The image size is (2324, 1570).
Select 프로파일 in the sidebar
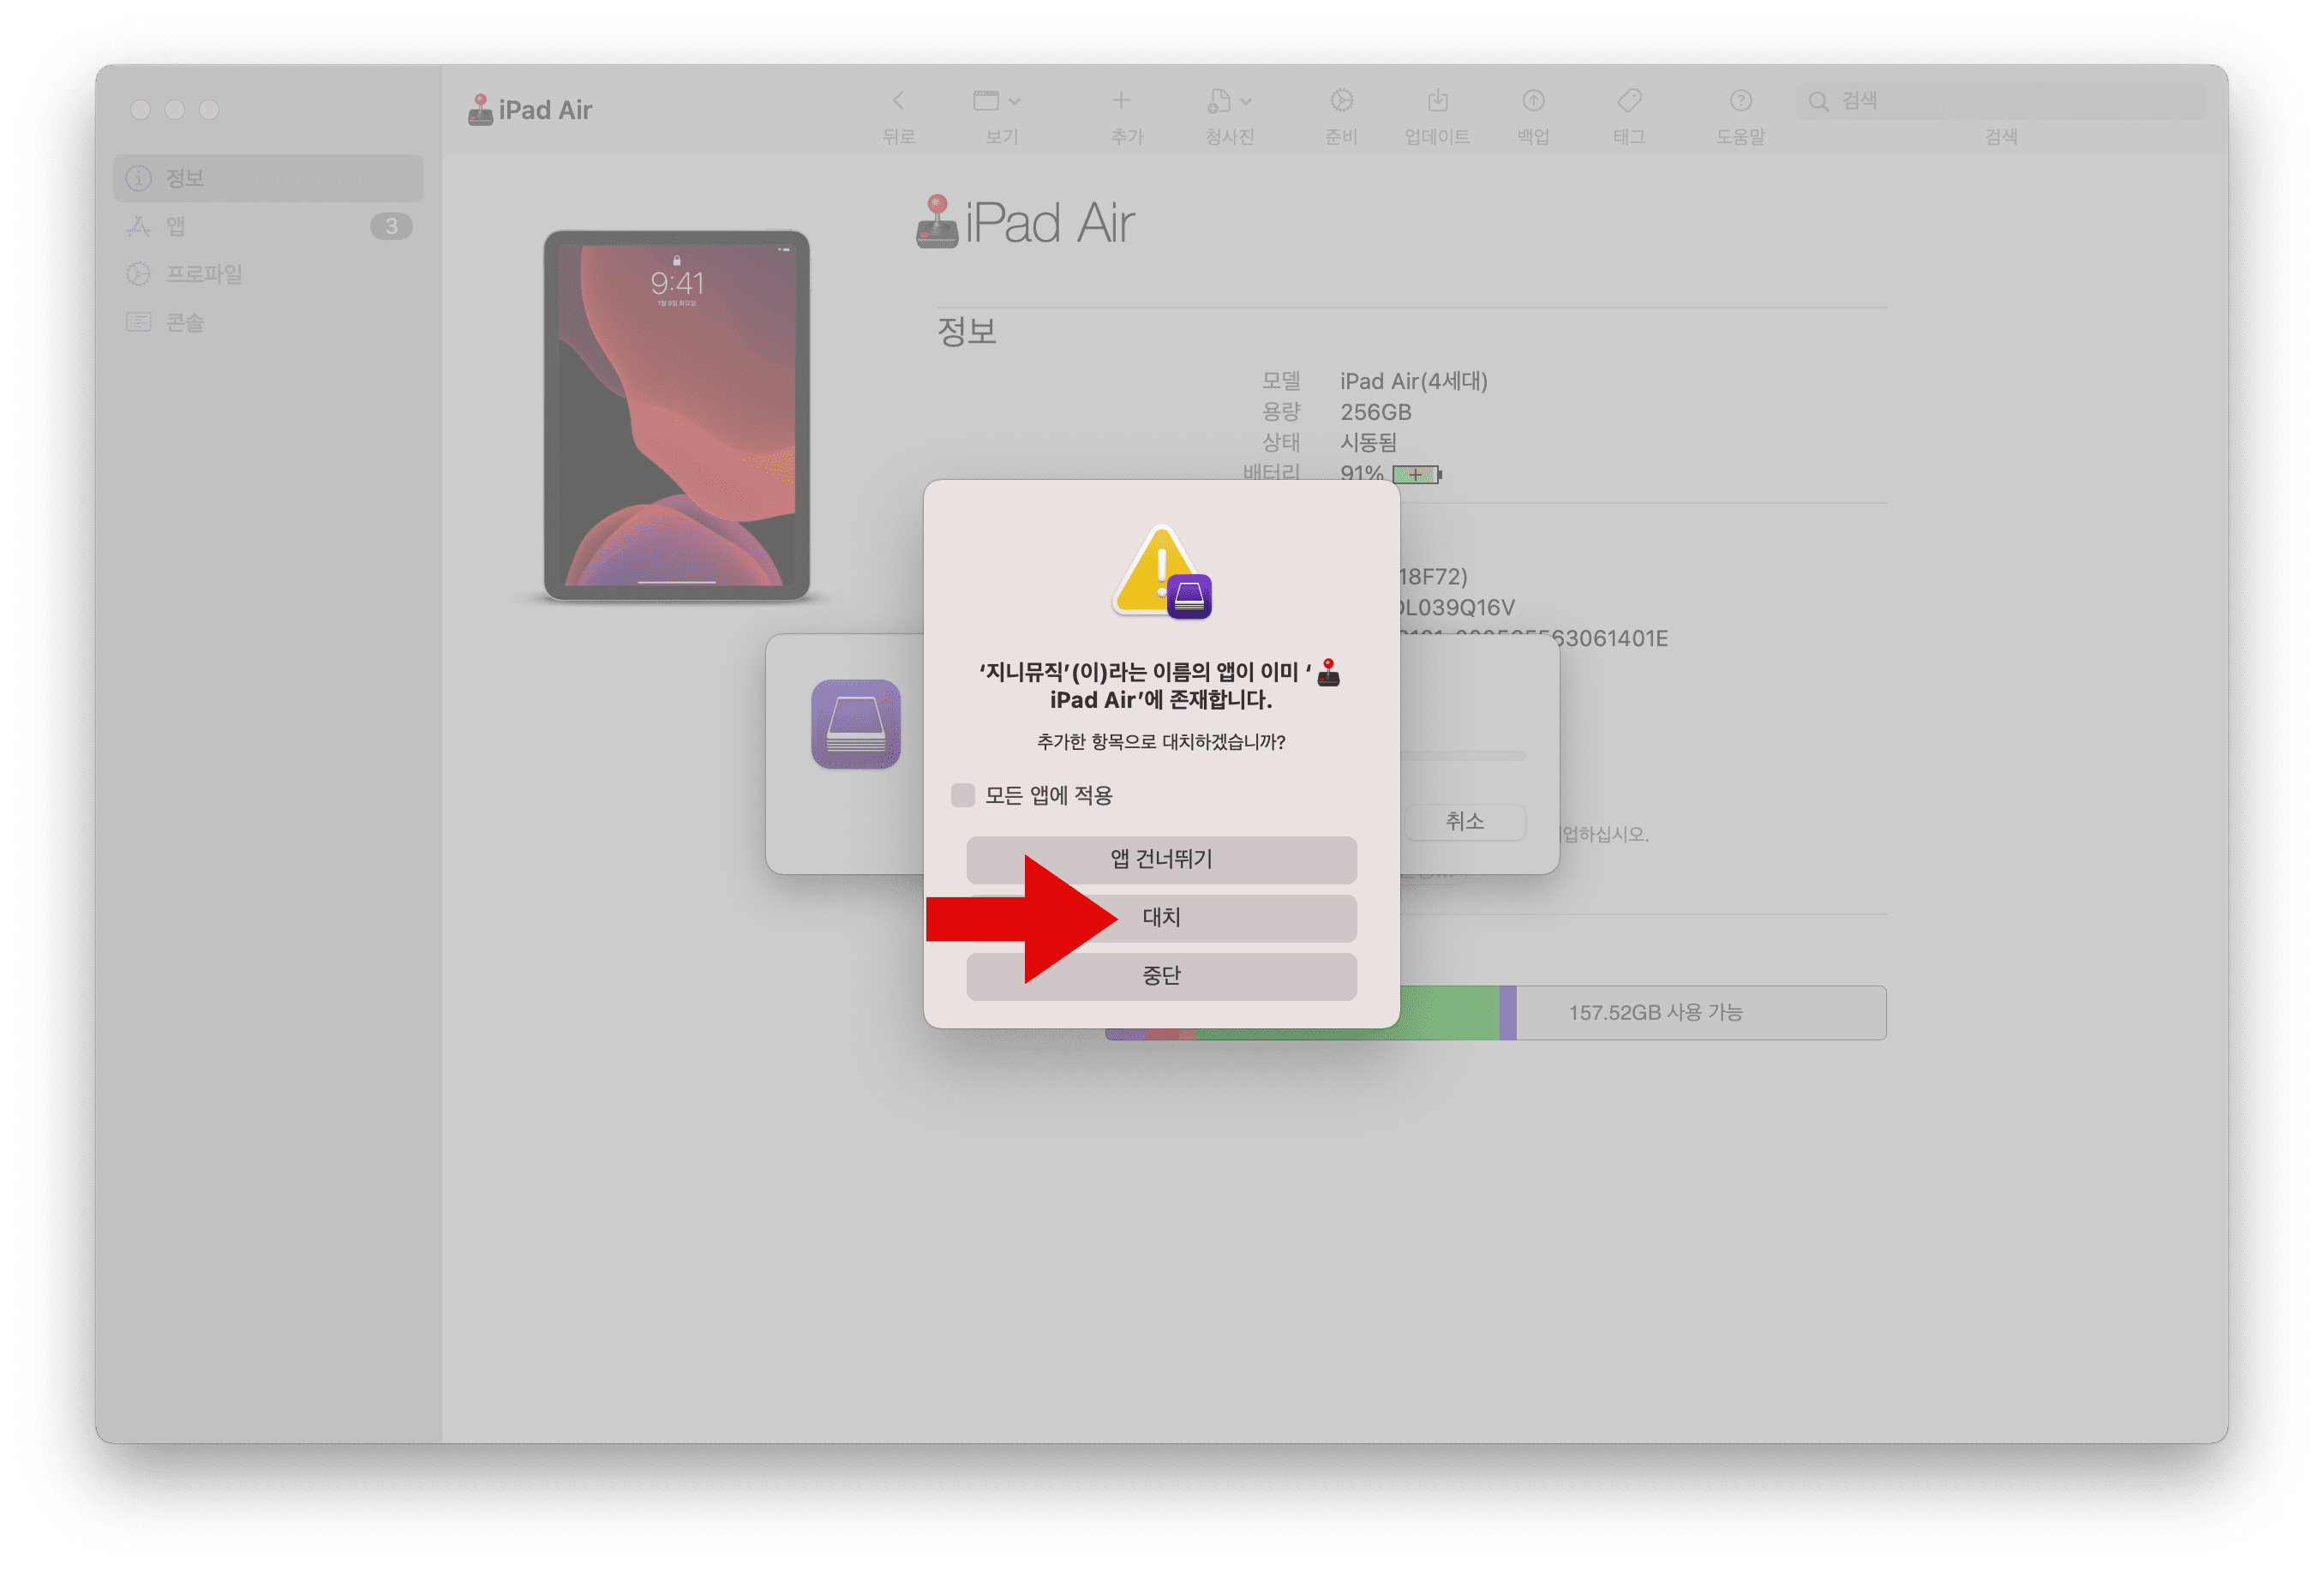pyautogui.click(x=268, y=274)
